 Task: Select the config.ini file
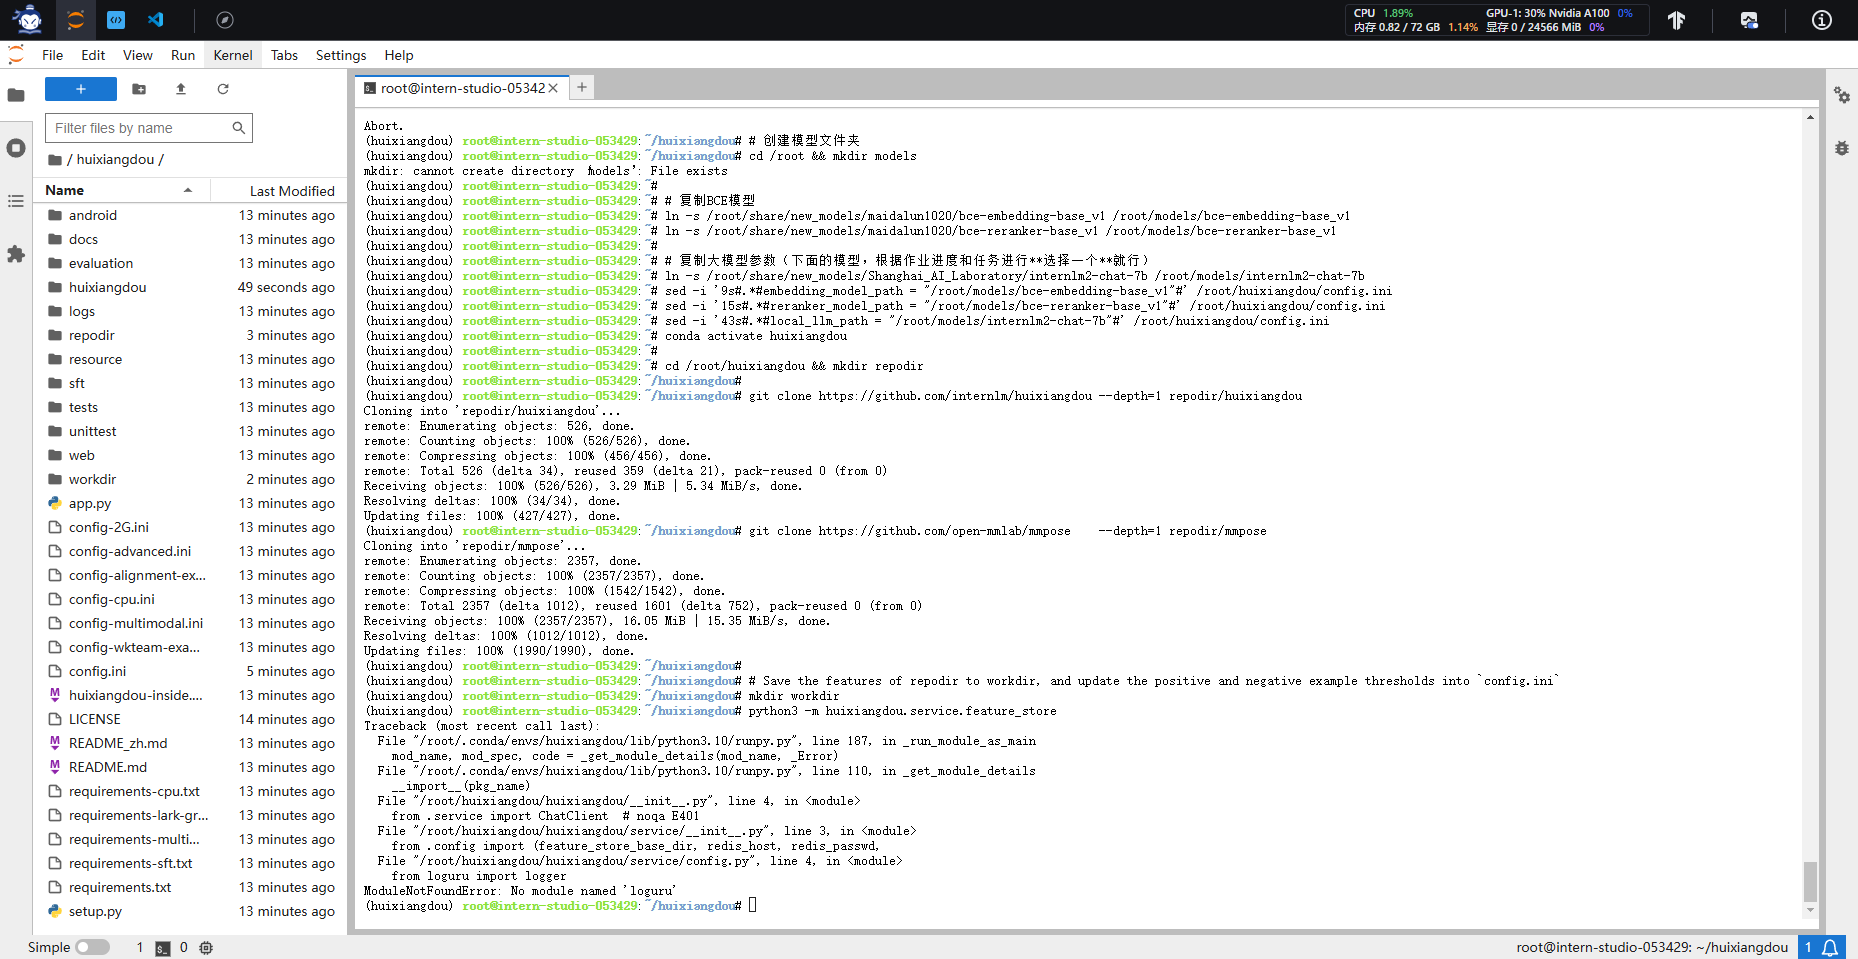tap(191, 671)
